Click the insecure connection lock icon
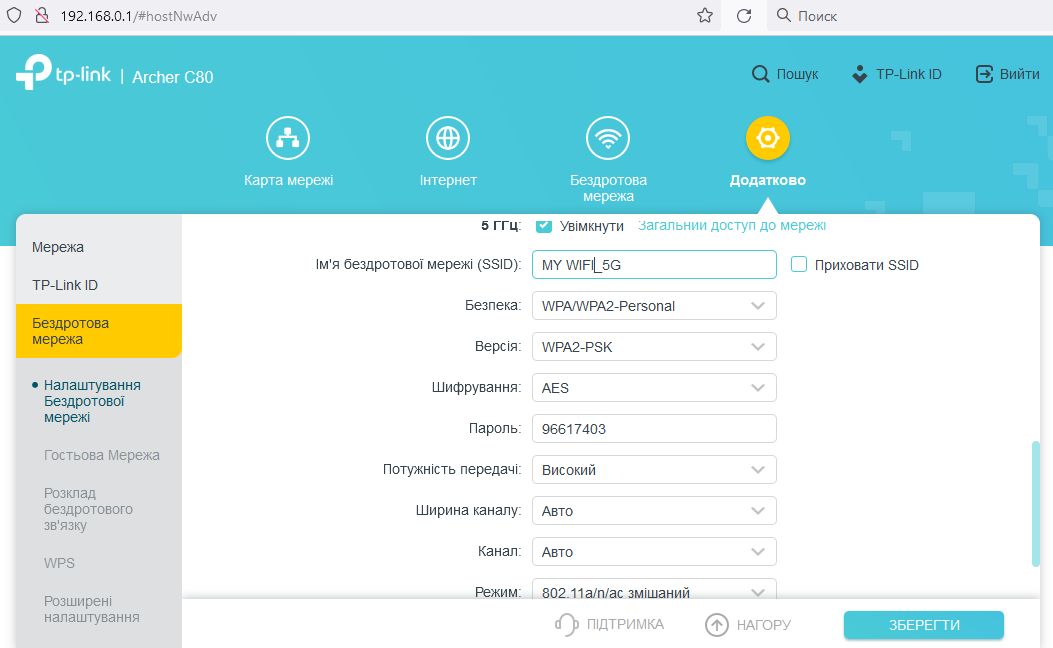The image size is (1053, 648). point(42,15)
